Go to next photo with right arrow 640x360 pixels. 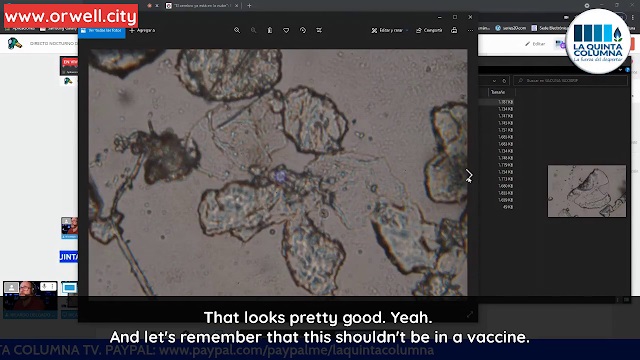click(x=469, y=176)
